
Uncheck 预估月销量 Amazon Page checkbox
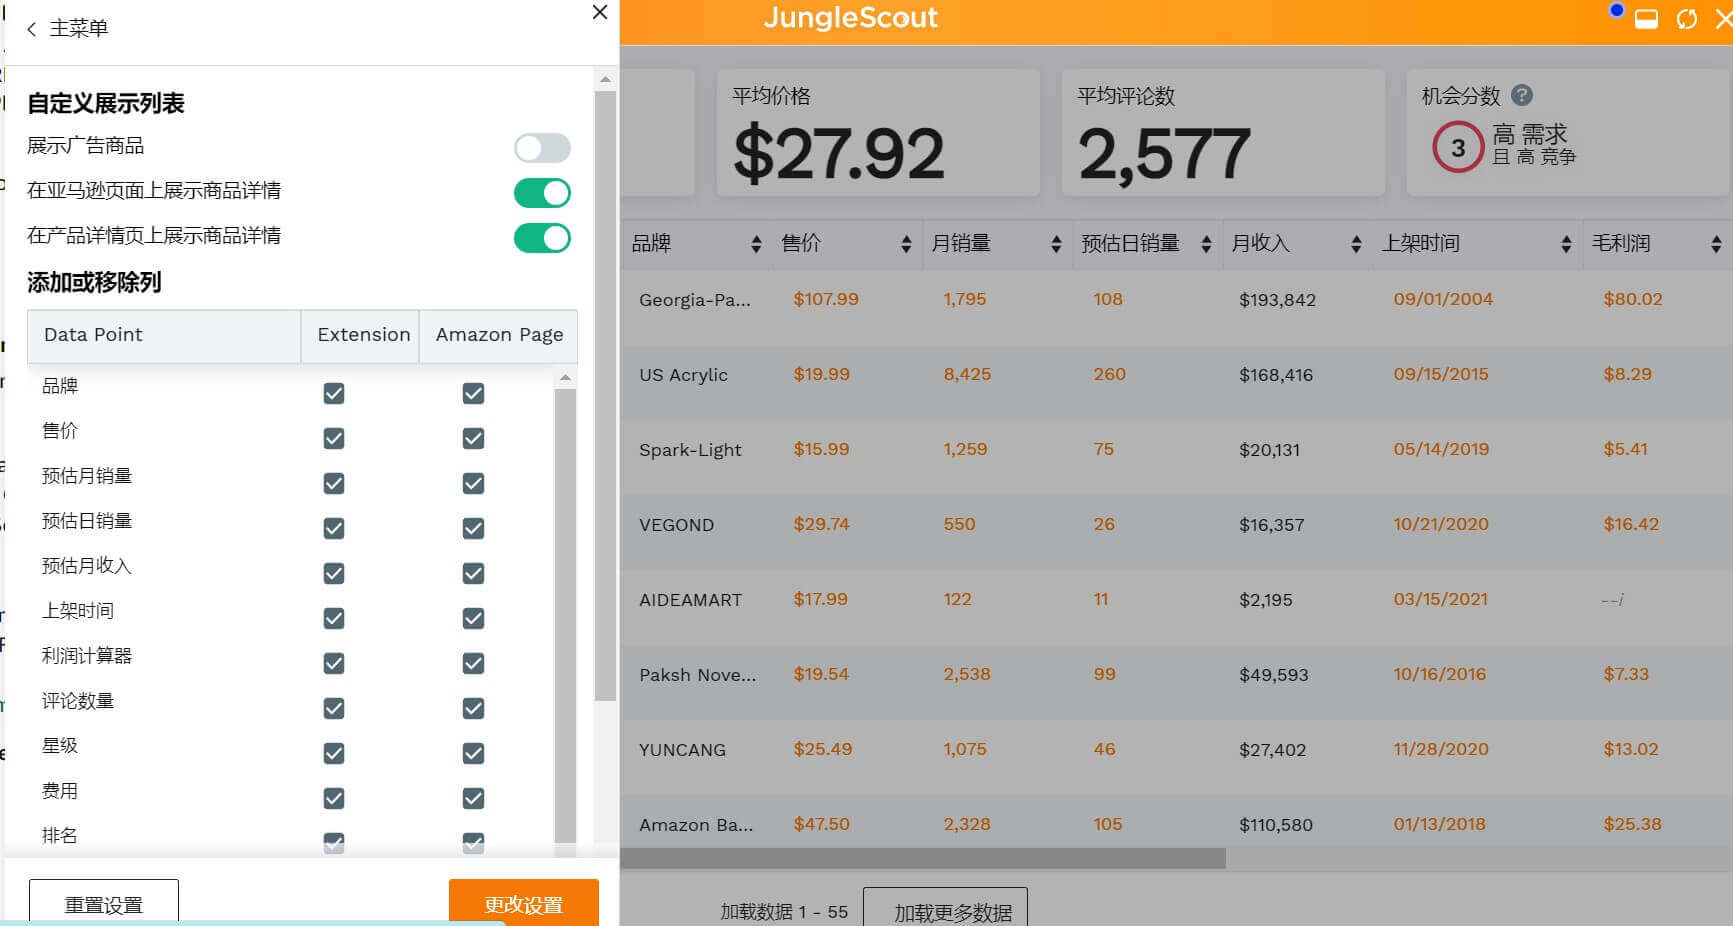(x=473, y=484)
